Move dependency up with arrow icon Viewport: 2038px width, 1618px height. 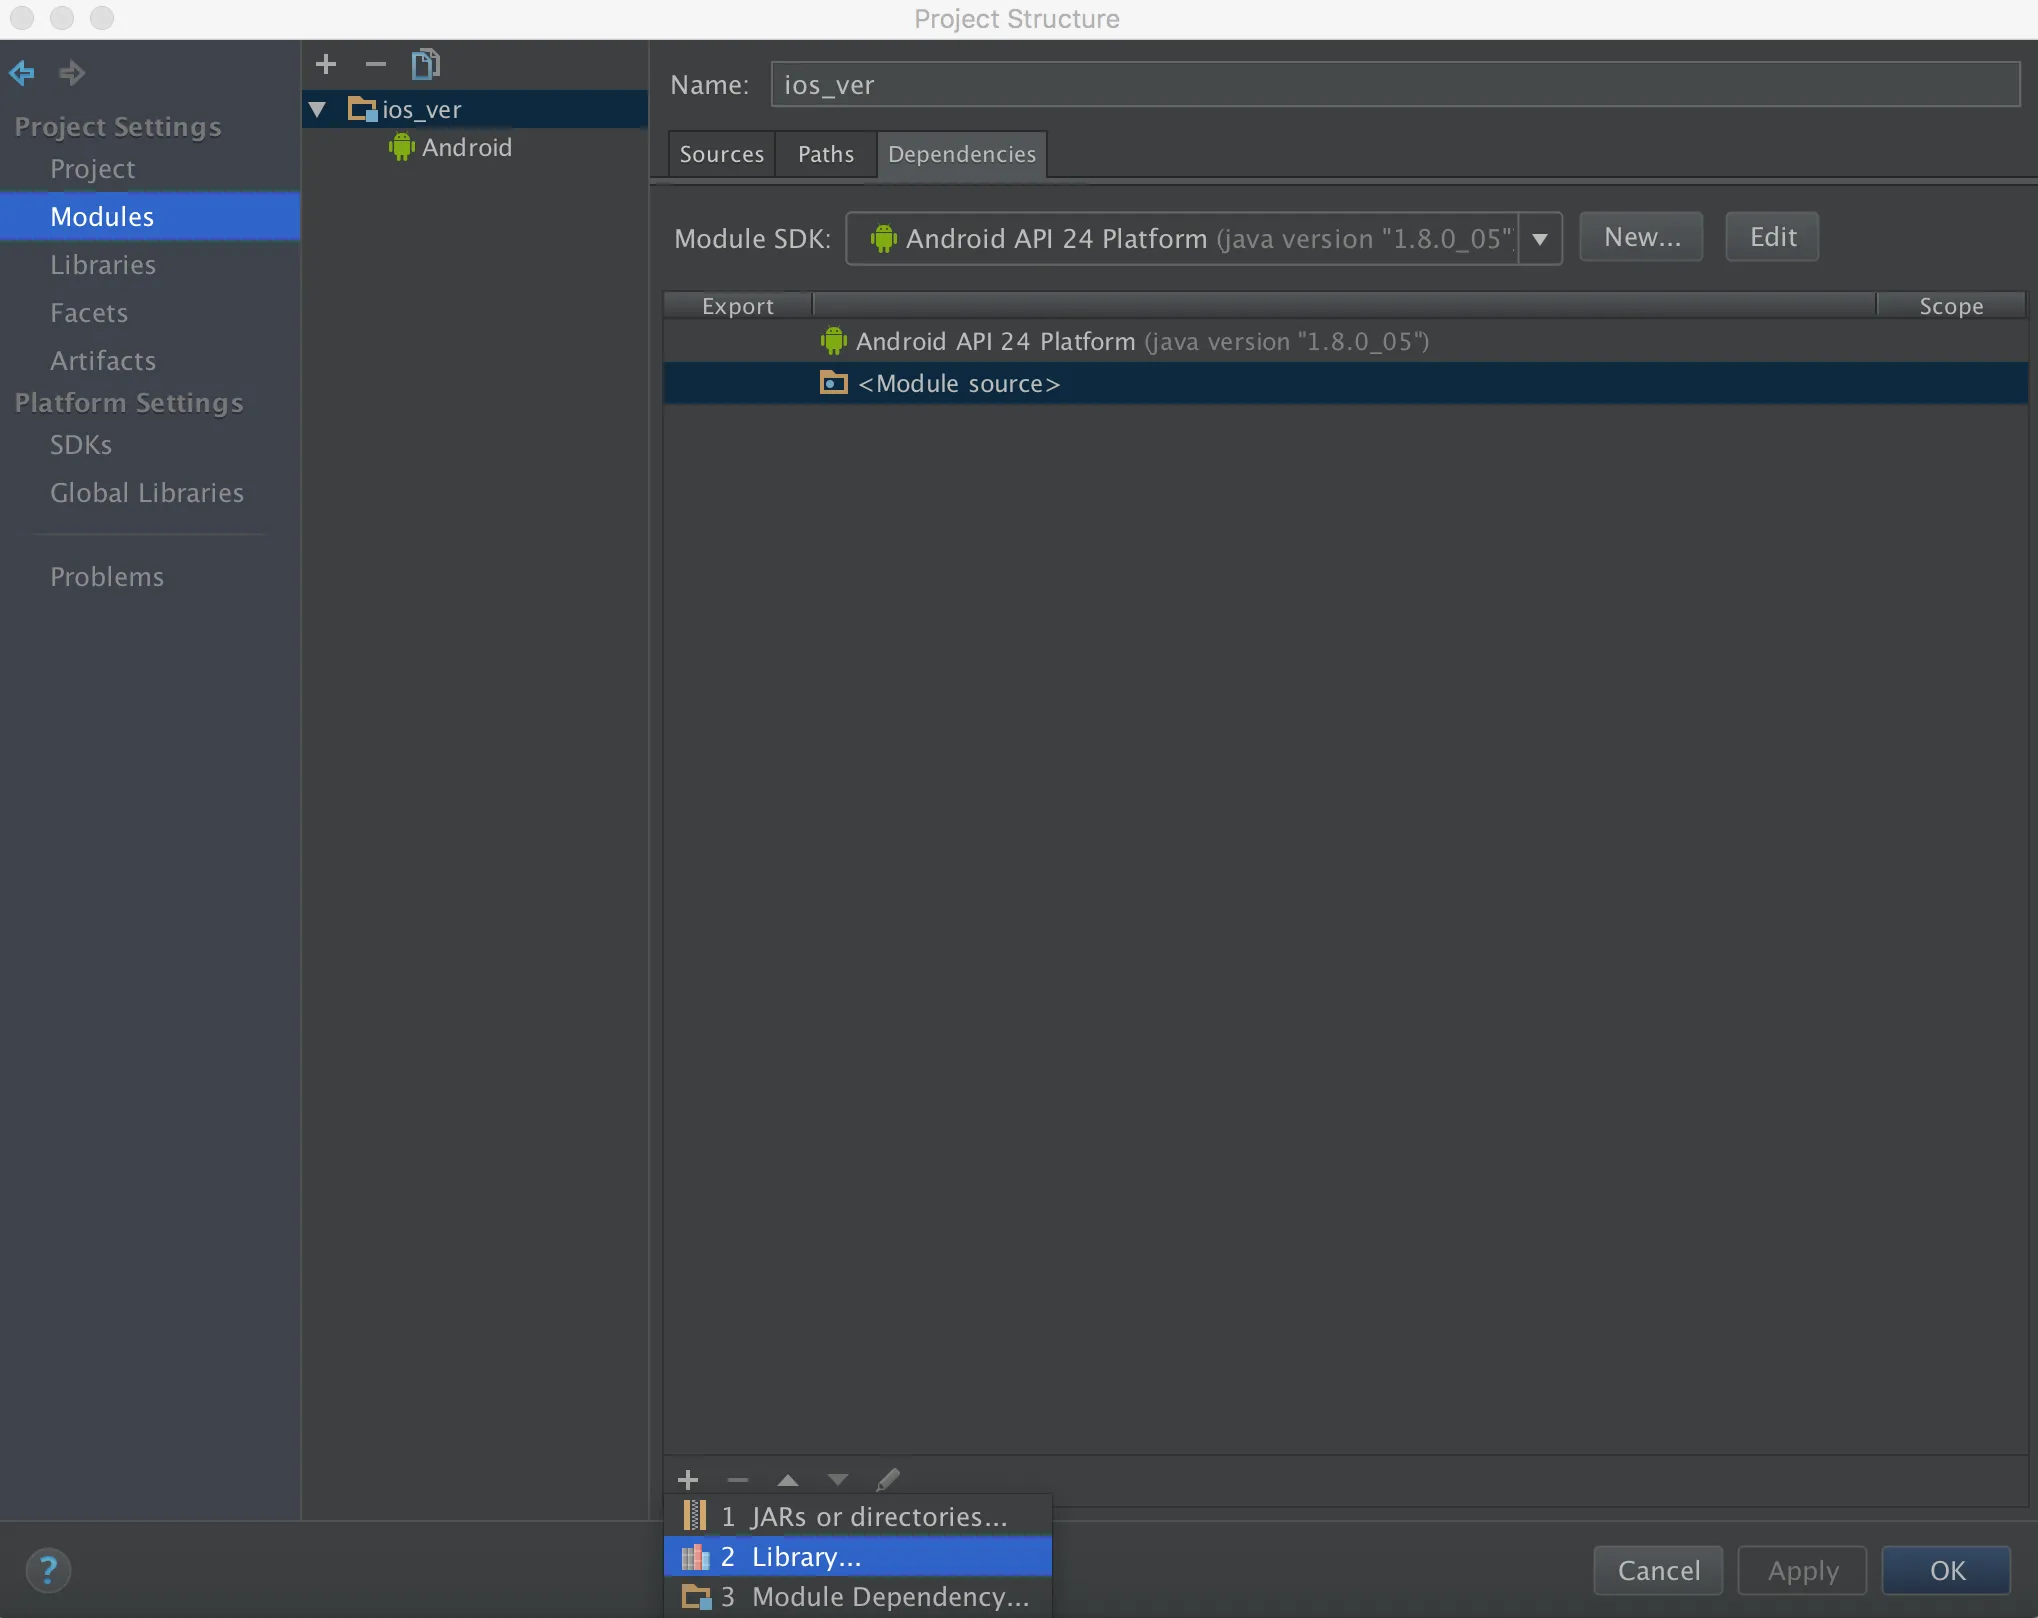pos(788,1479)
